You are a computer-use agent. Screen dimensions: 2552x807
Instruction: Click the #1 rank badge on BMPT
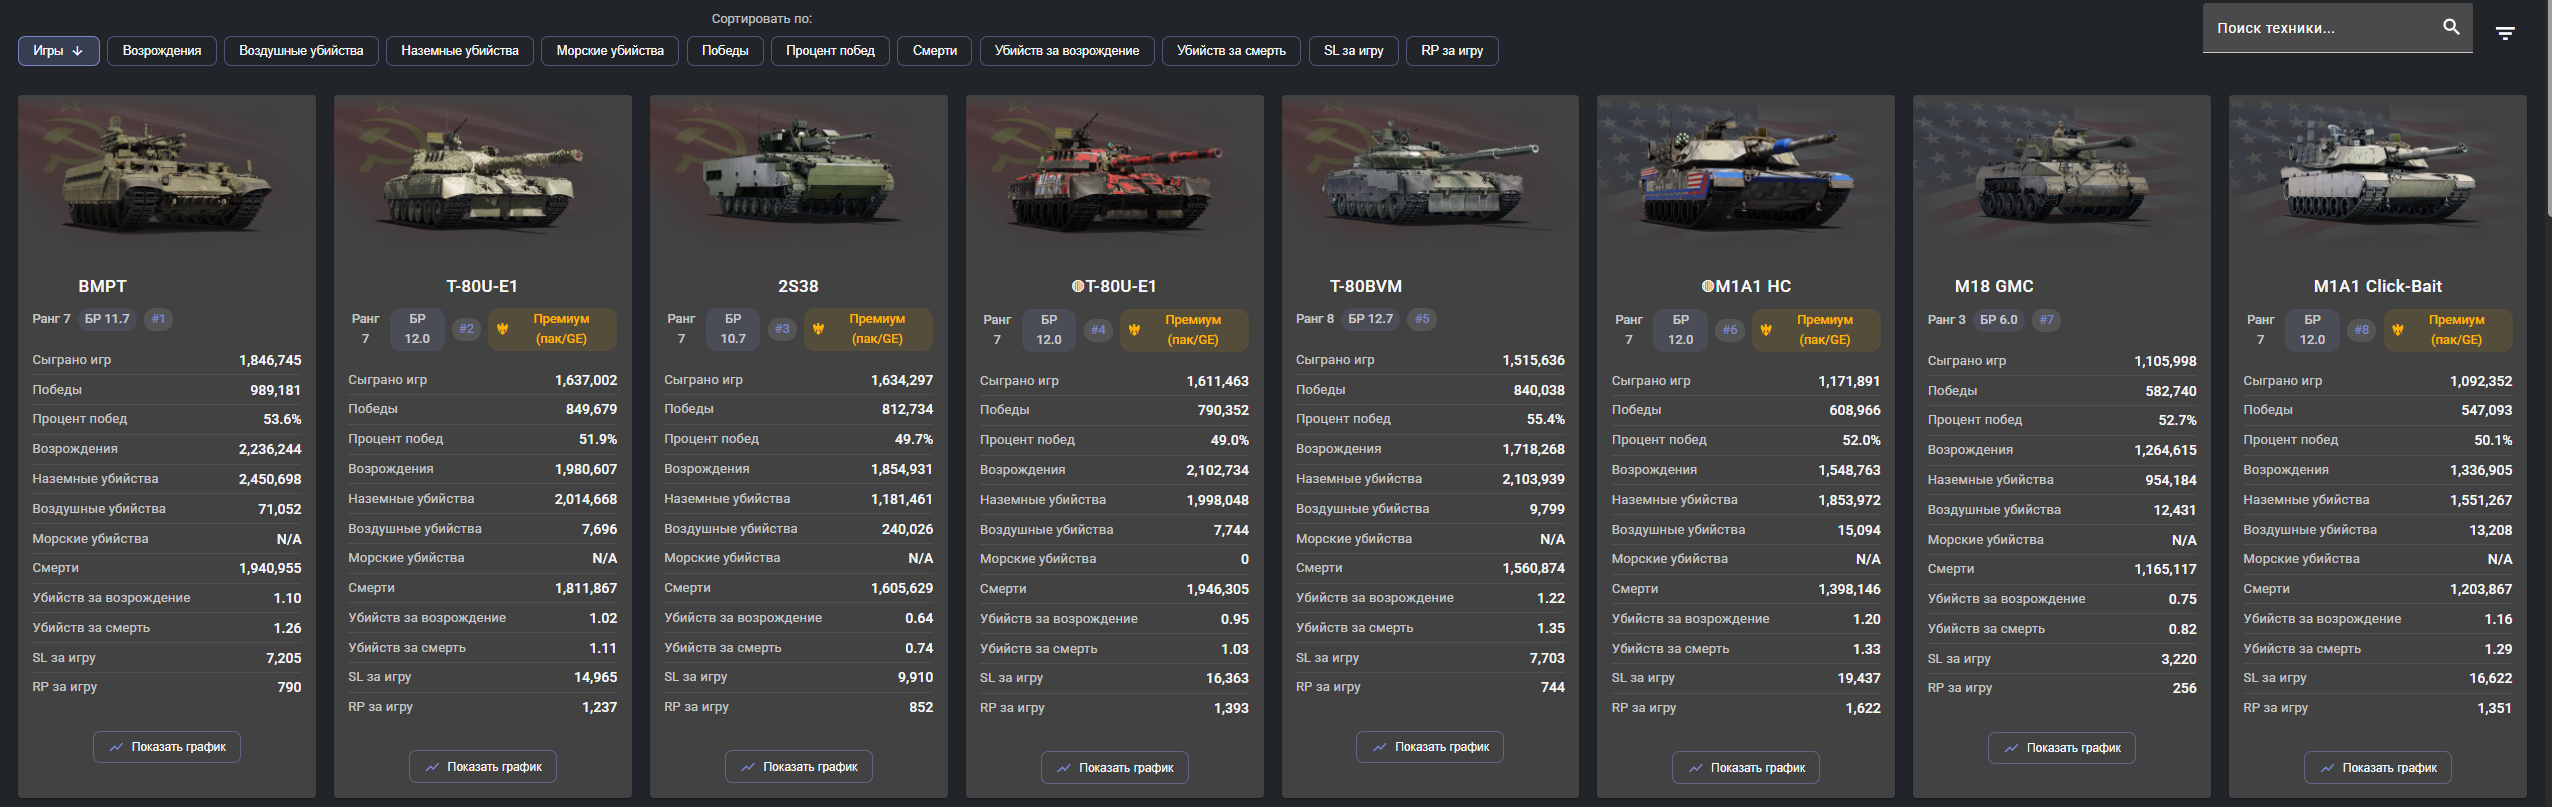pos(159,319)
